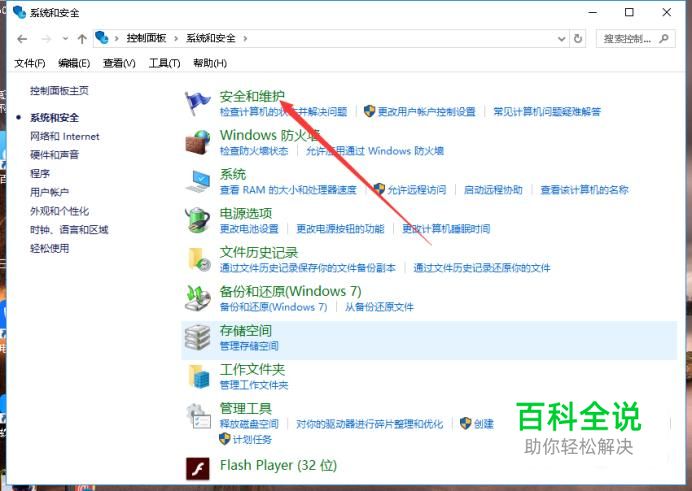The image size is (692, 491).
Task: Open the Flash Player red icon
Action: click(x=198, y=468)
